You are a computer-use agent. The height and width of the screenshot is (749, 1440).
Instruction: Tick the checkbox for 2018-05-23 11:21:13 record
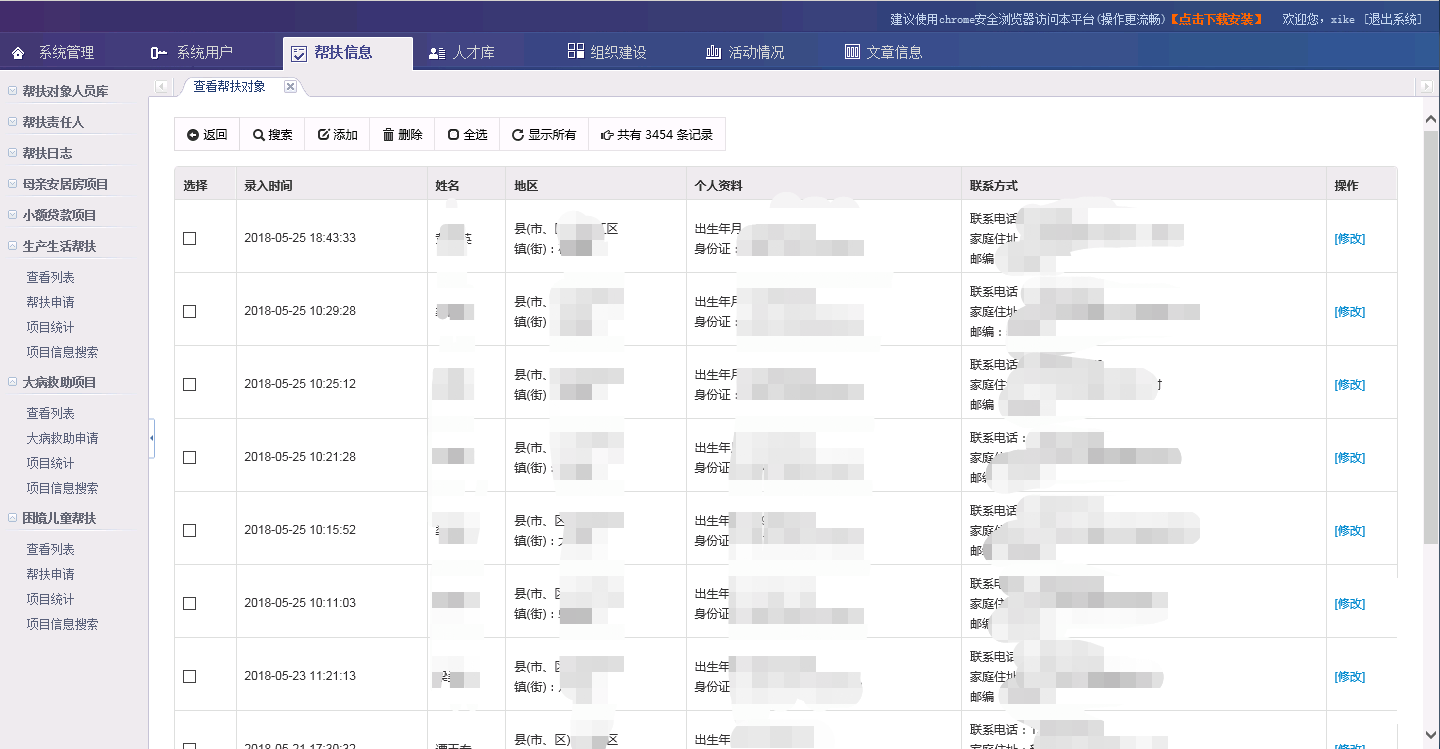(190, 676)
